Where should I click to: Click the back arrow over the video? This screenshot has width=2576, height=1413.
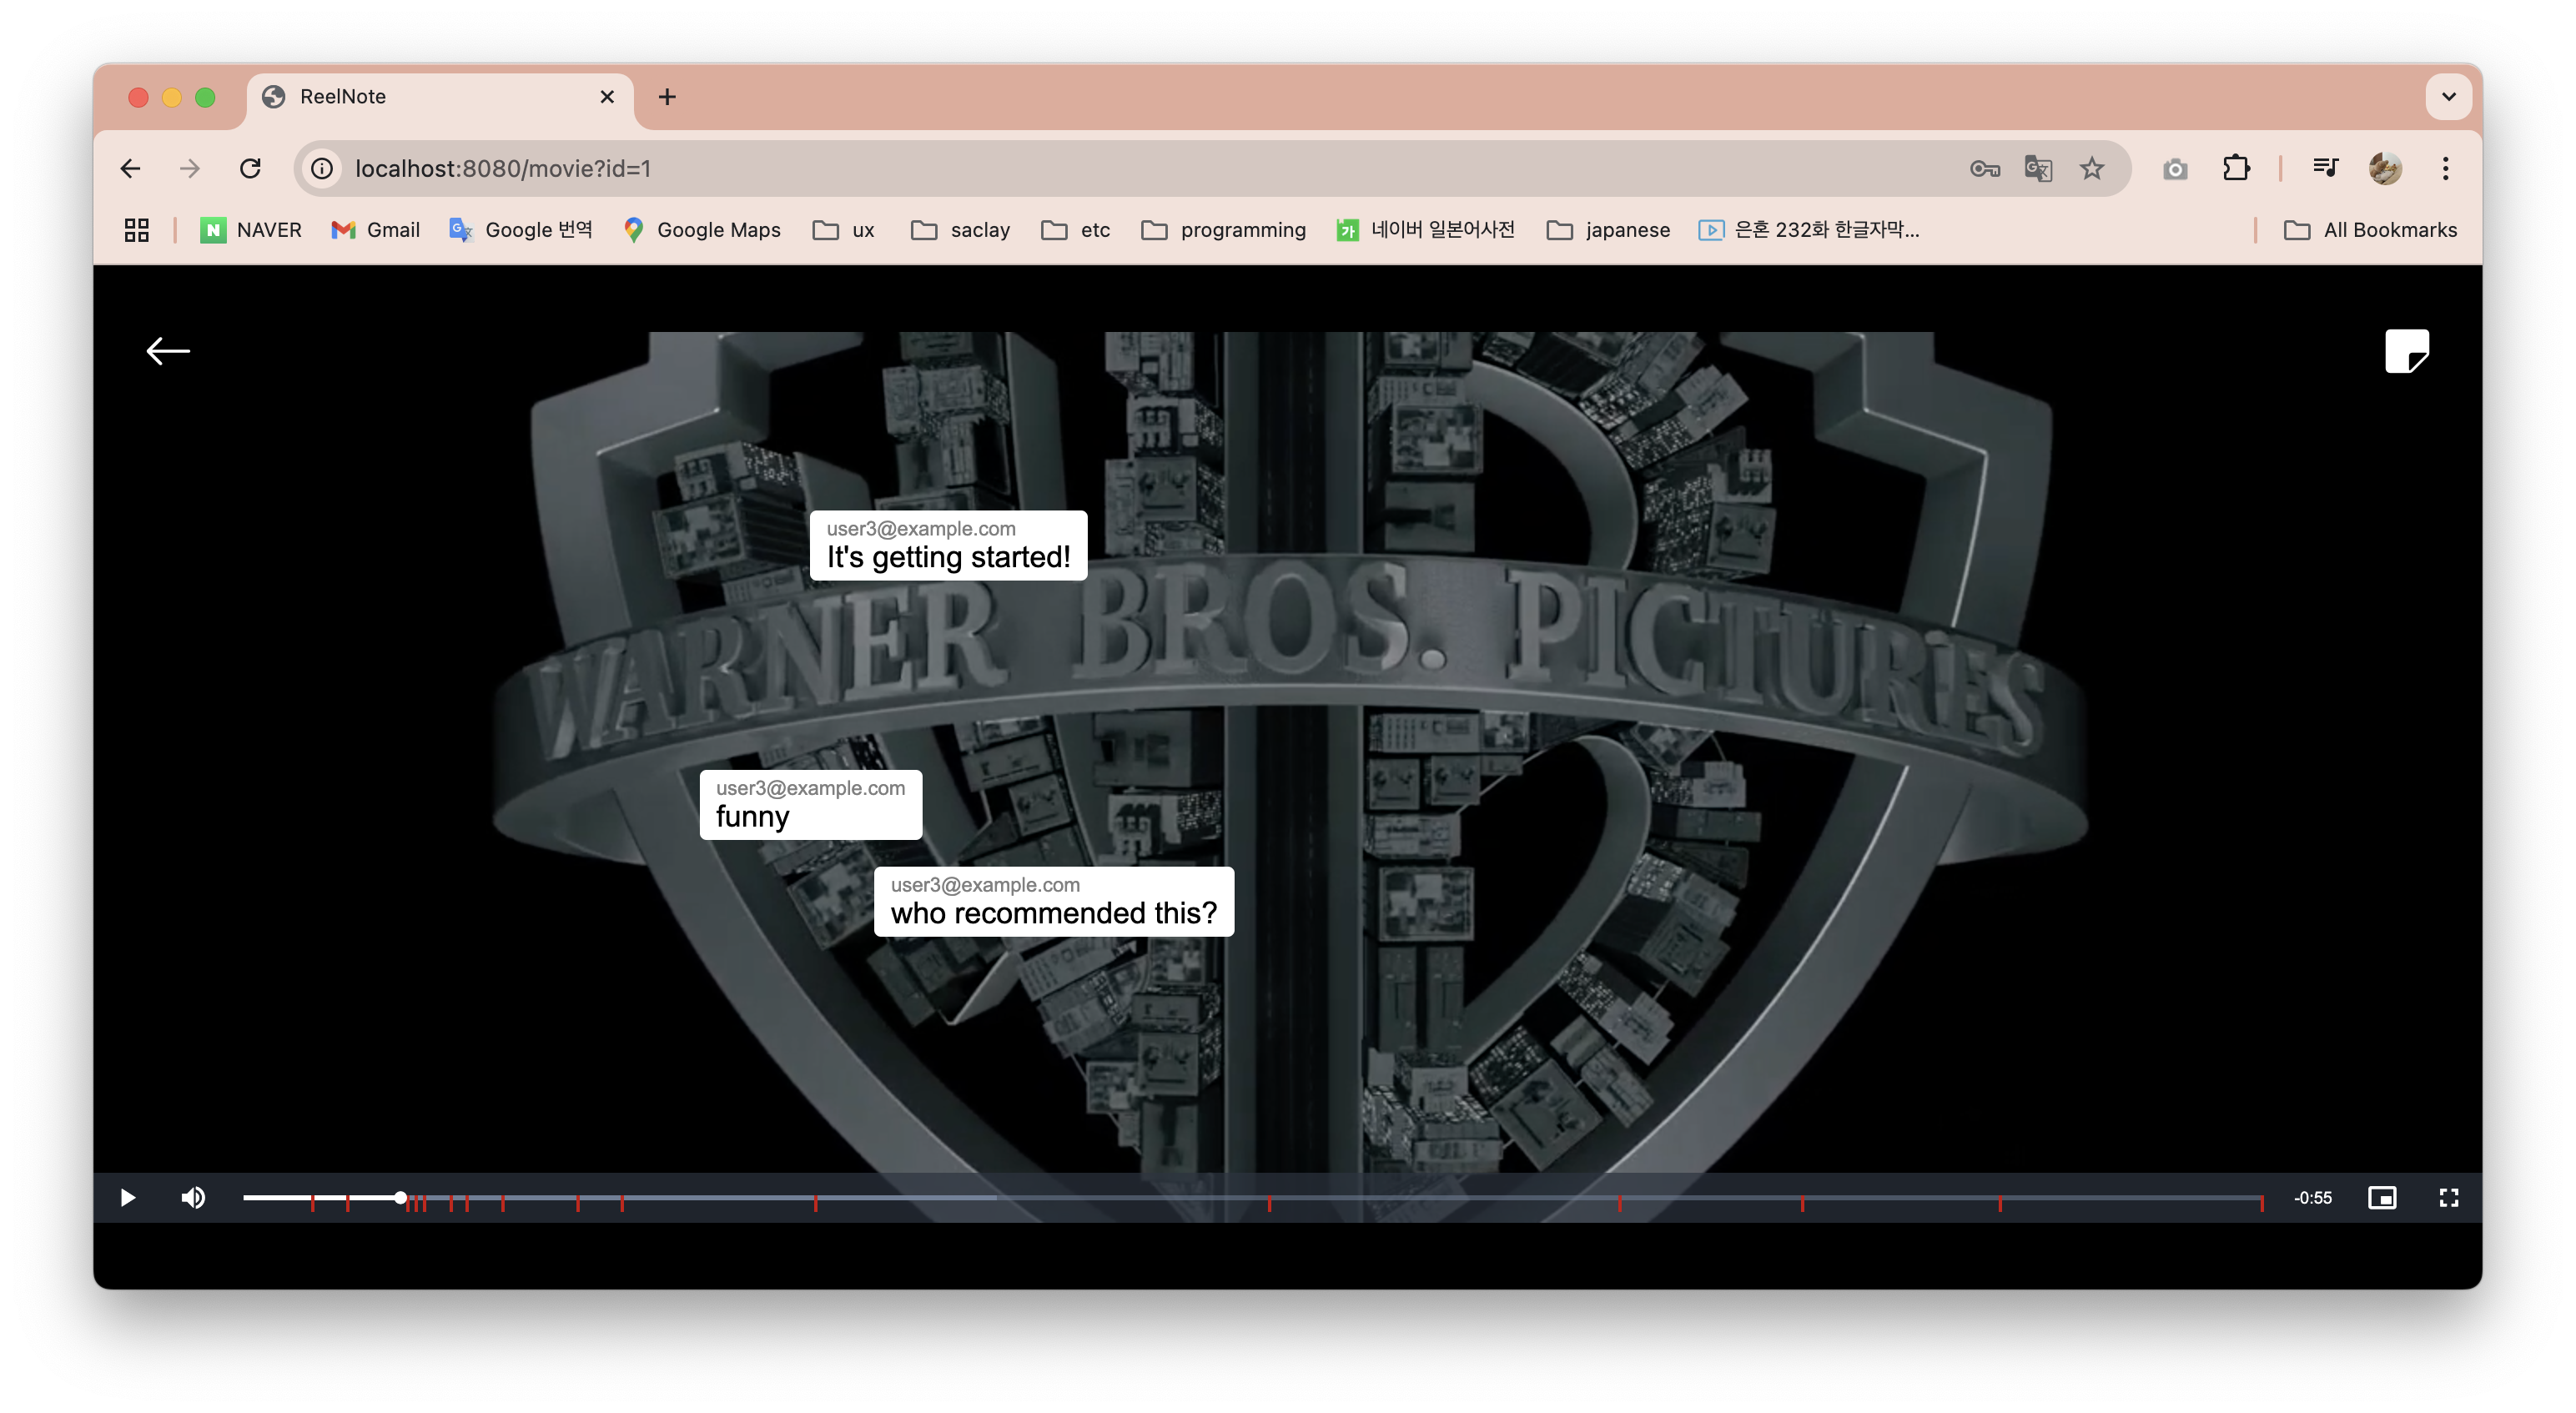click(x=168, y=351)
